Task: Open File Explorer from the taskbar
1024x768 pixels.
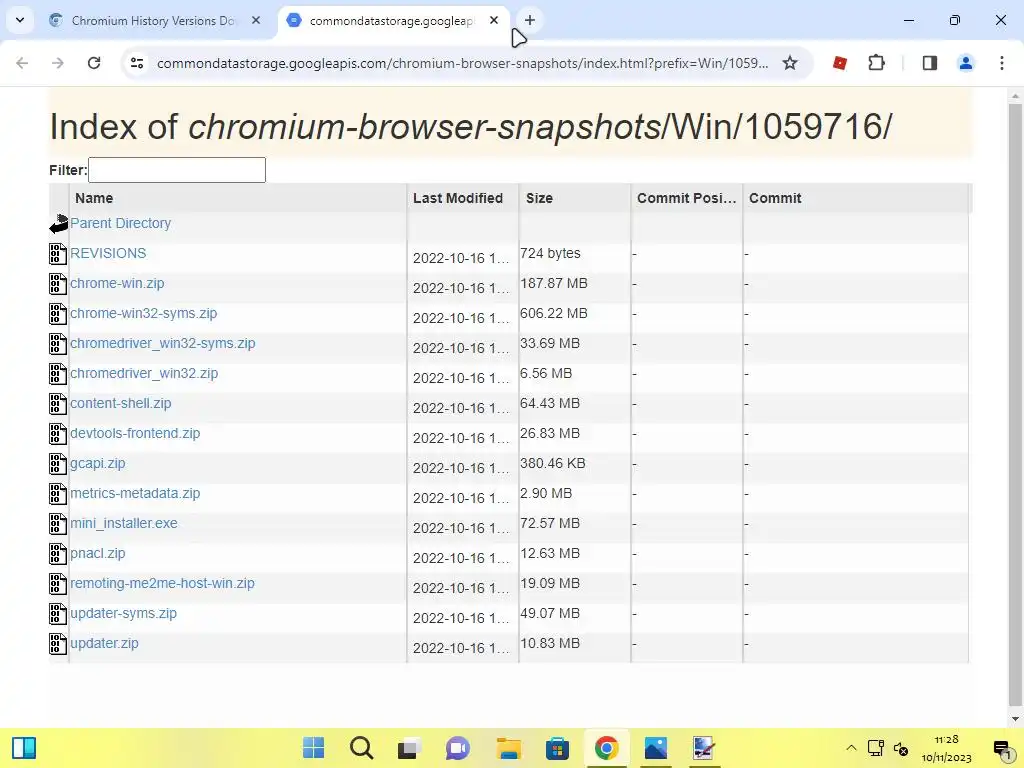Action: pyautogui.click(x=509, y=748)
